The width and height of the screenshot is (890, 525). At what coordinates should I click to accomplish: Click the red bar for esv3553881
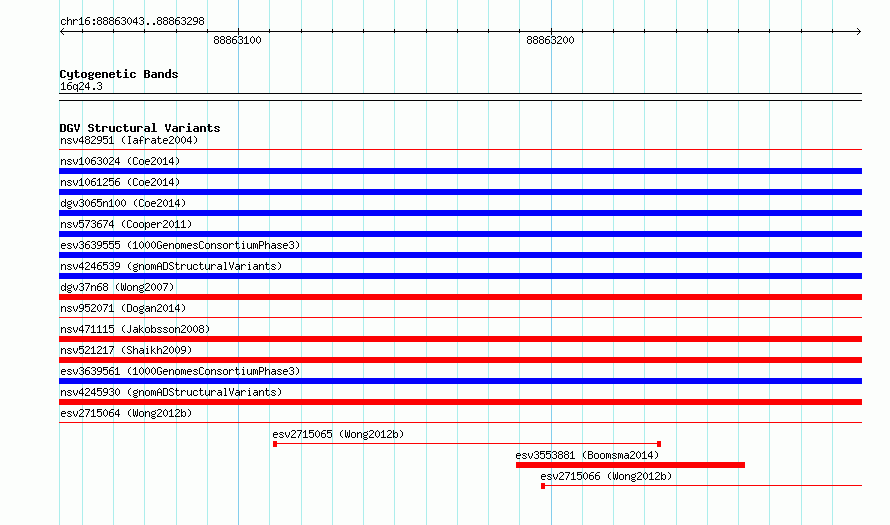(630, 465)
